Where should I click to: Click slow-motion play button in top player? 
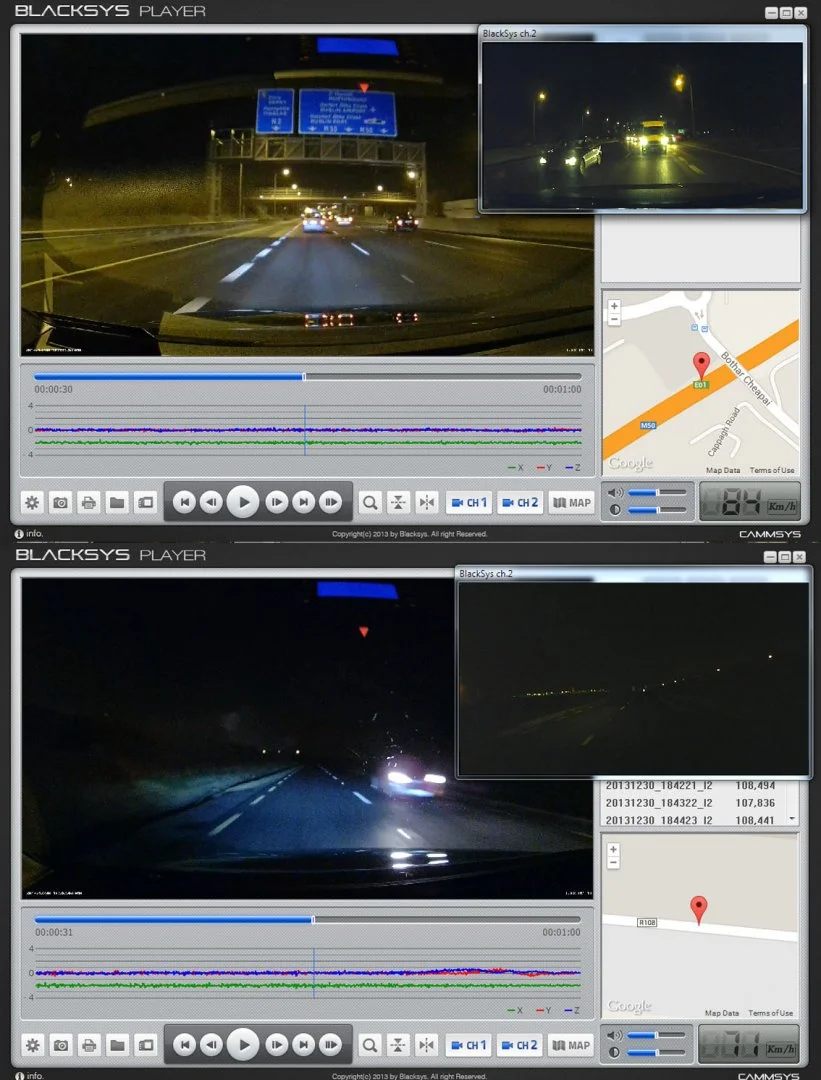pyautogui.click(x=331, y=502)
